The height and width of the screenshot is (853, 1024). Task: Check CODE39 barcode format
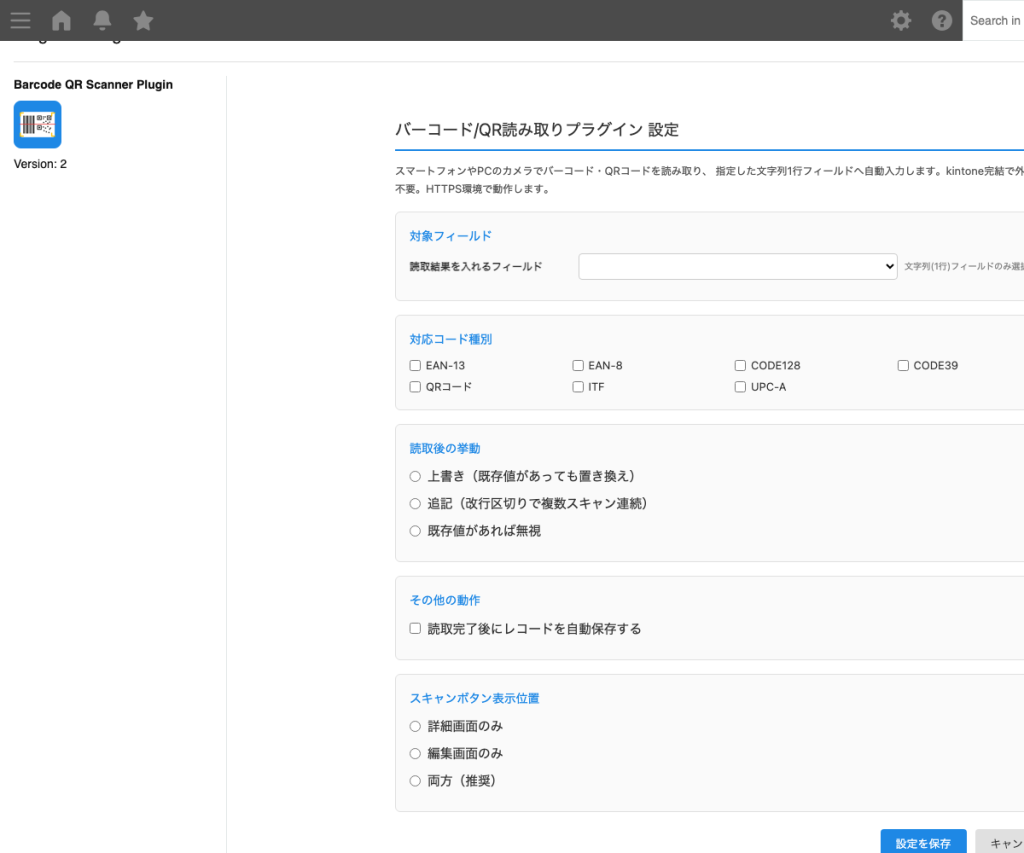(x=902, y=365)
